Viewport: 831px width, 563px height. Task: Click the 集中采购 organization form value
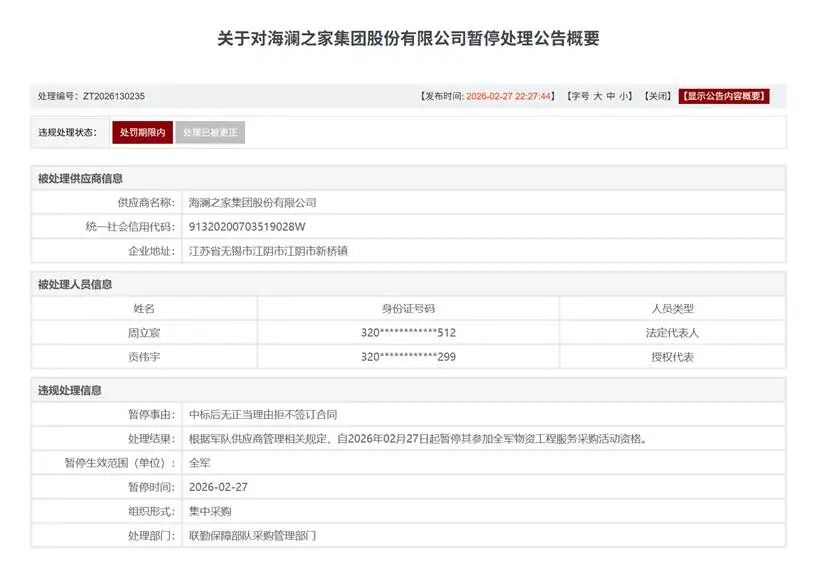coord(210,512)
